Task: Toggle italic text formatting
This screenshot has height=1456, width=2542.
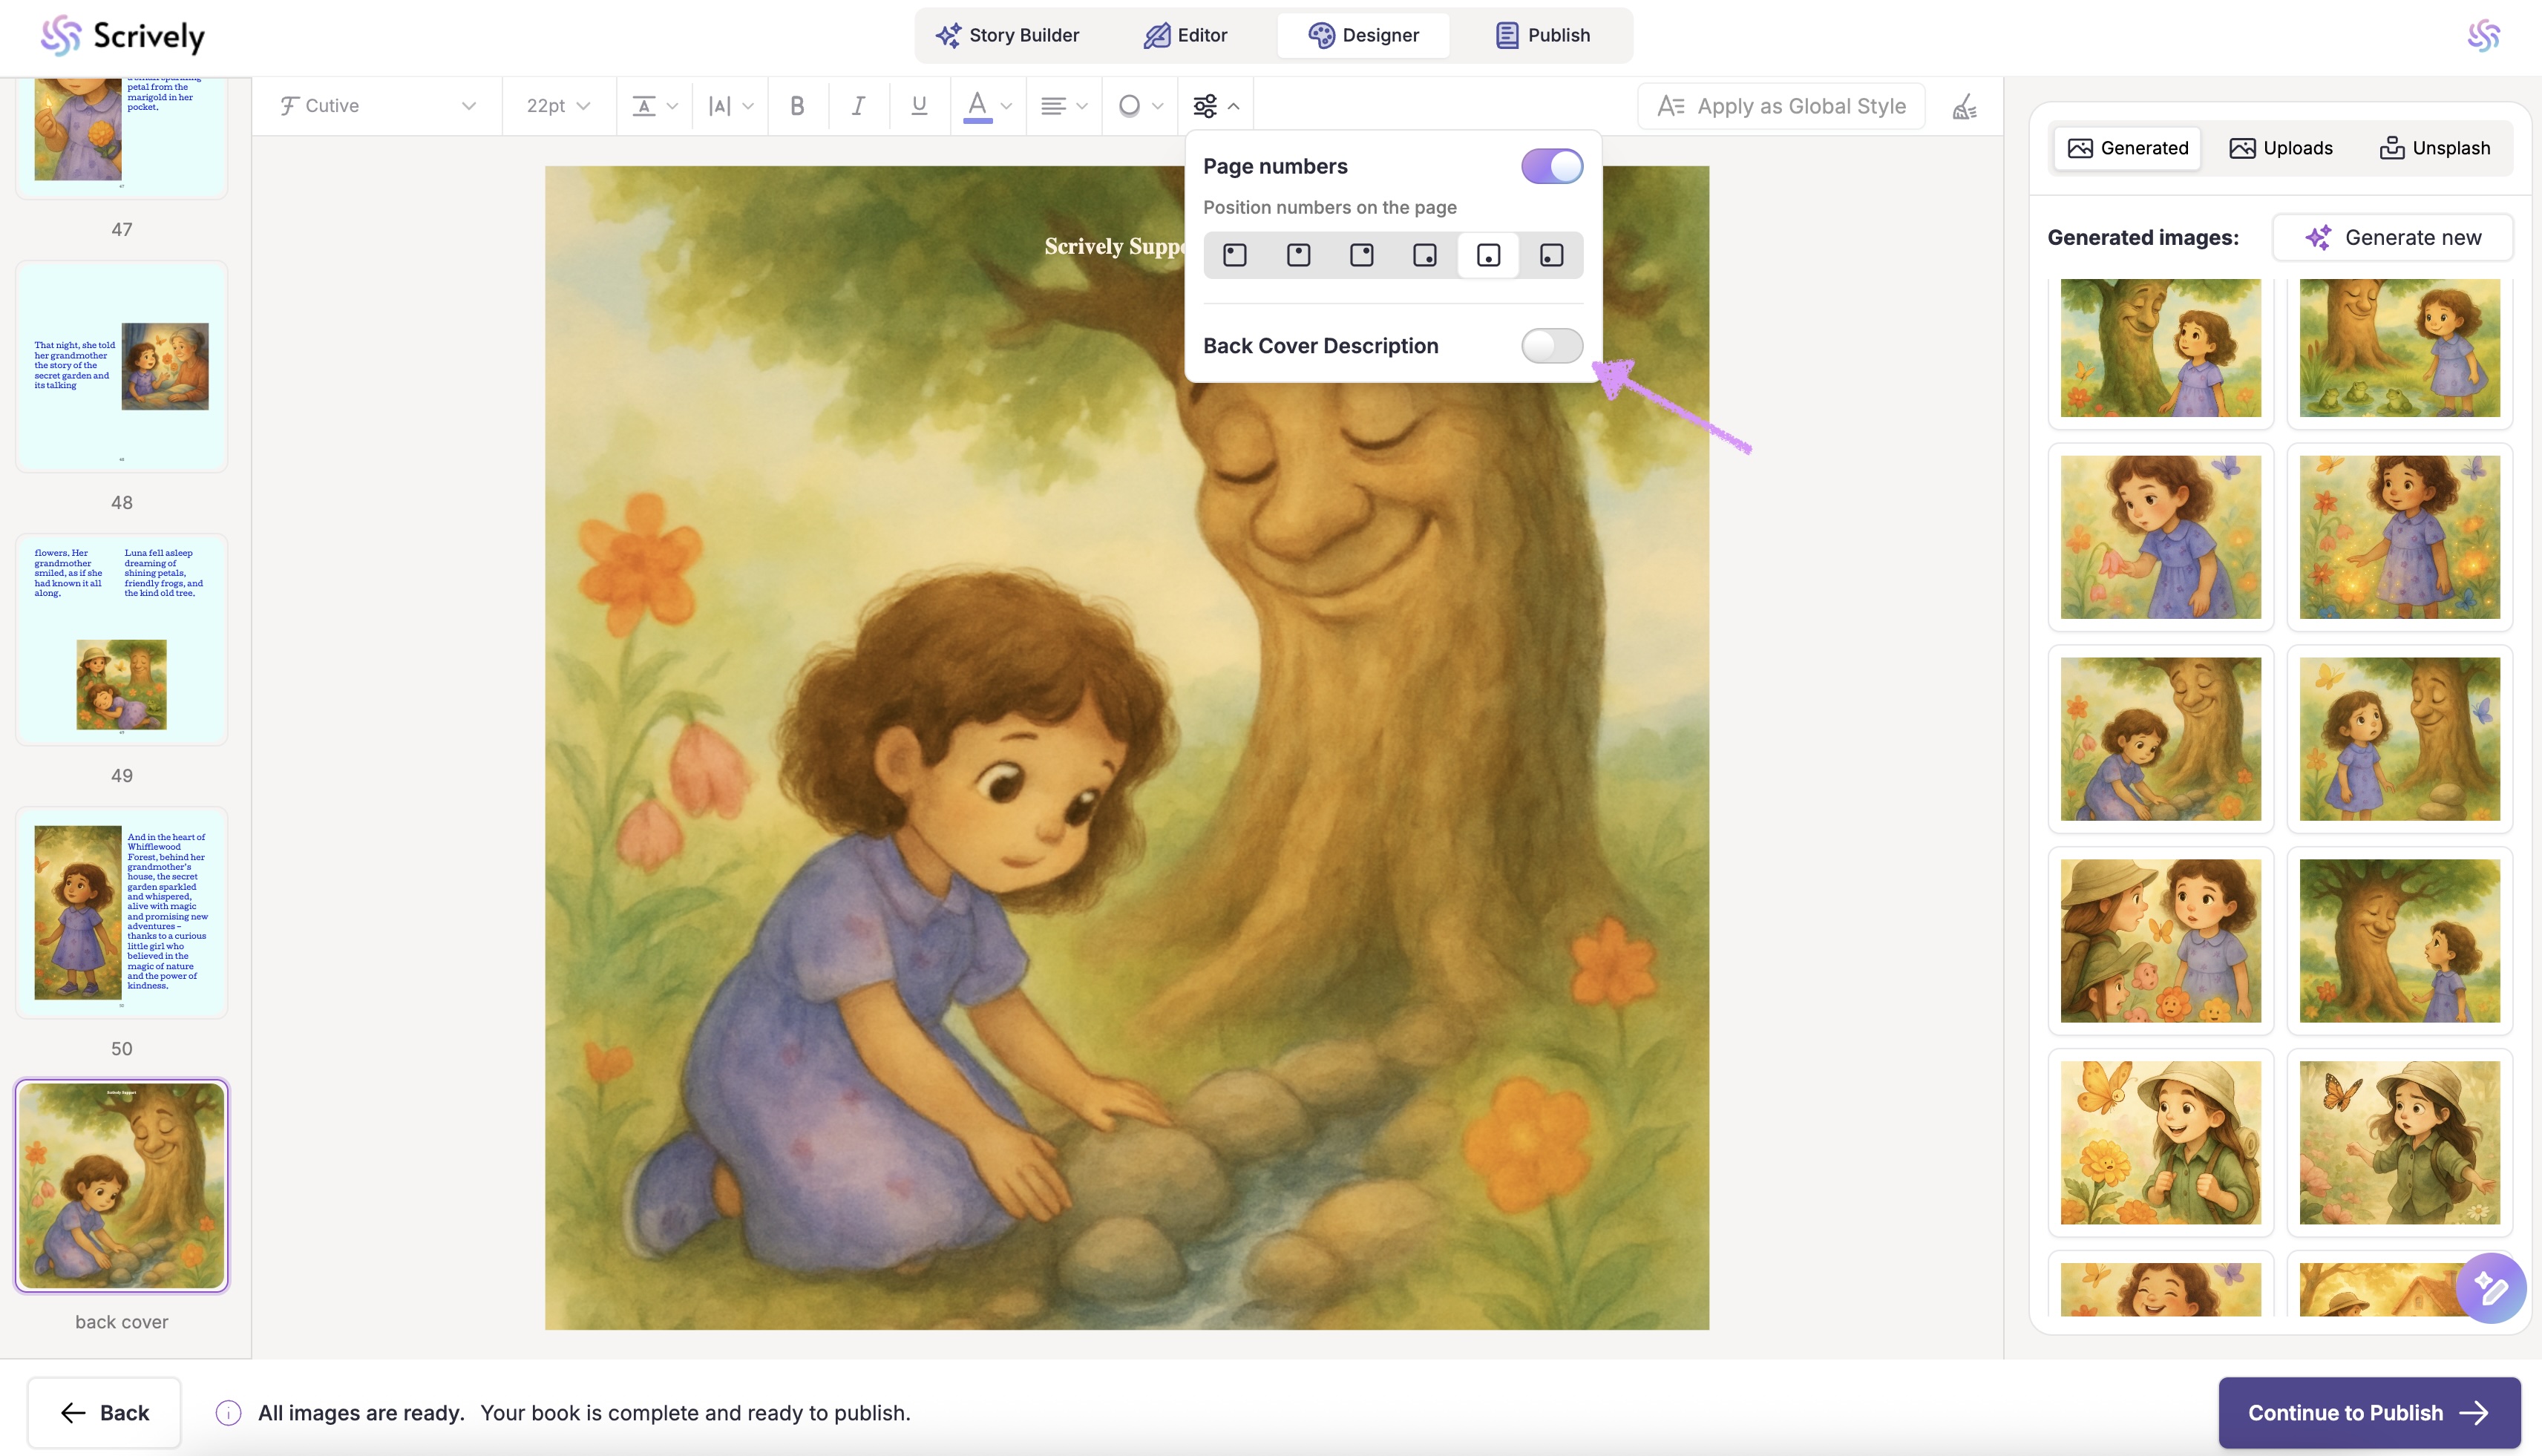Action: click(x=858, y=106)
